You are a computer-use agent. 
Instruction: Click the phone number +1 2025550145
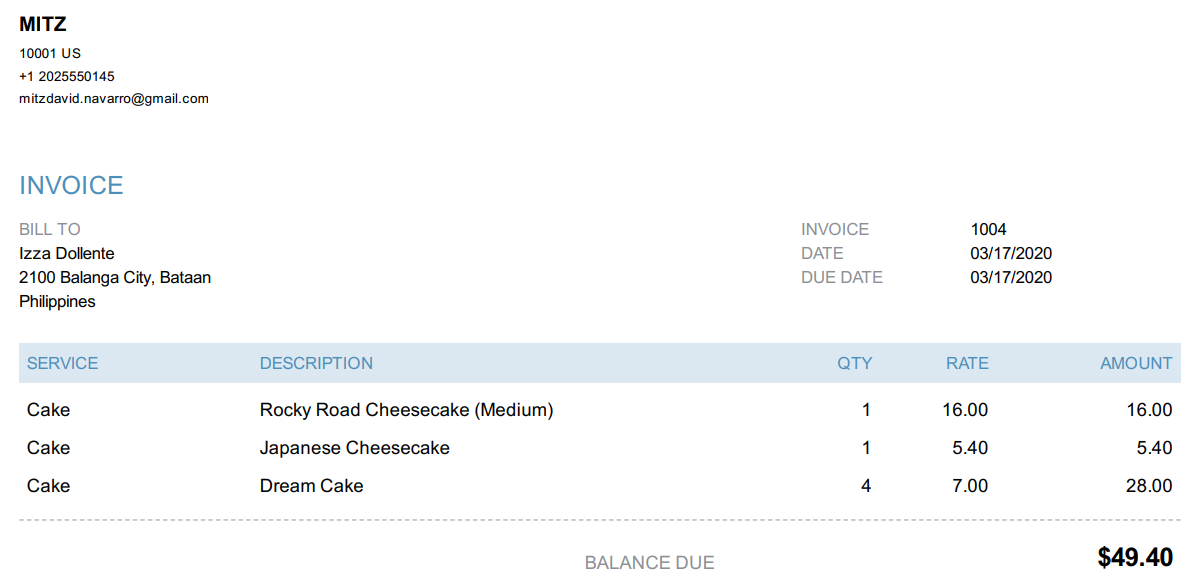click(67, 76)
